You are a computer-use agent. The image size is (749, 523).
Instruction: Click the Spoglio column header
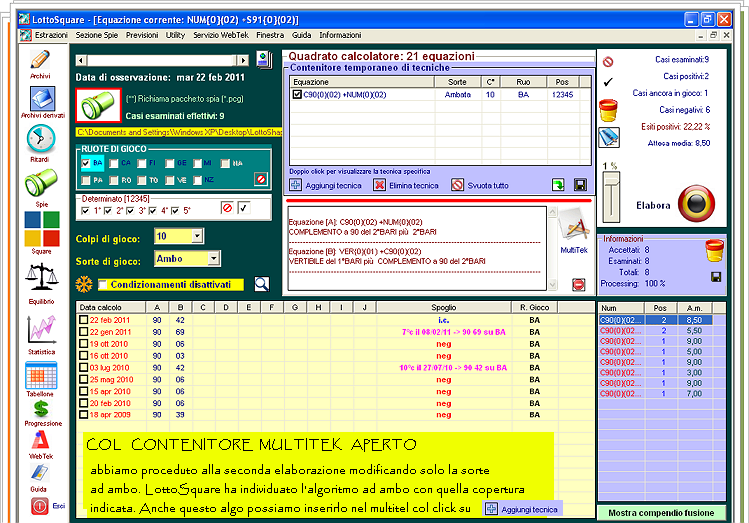444,308
